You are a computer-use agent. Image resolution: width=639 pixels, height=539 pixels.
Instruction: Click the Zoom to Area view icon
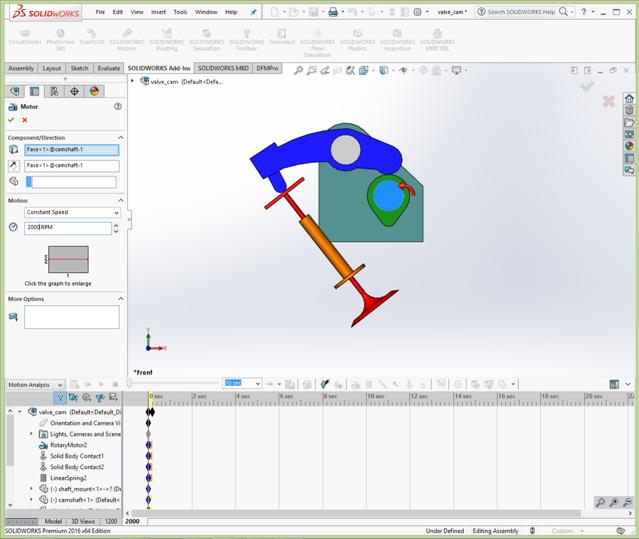(x=312, y=70)
